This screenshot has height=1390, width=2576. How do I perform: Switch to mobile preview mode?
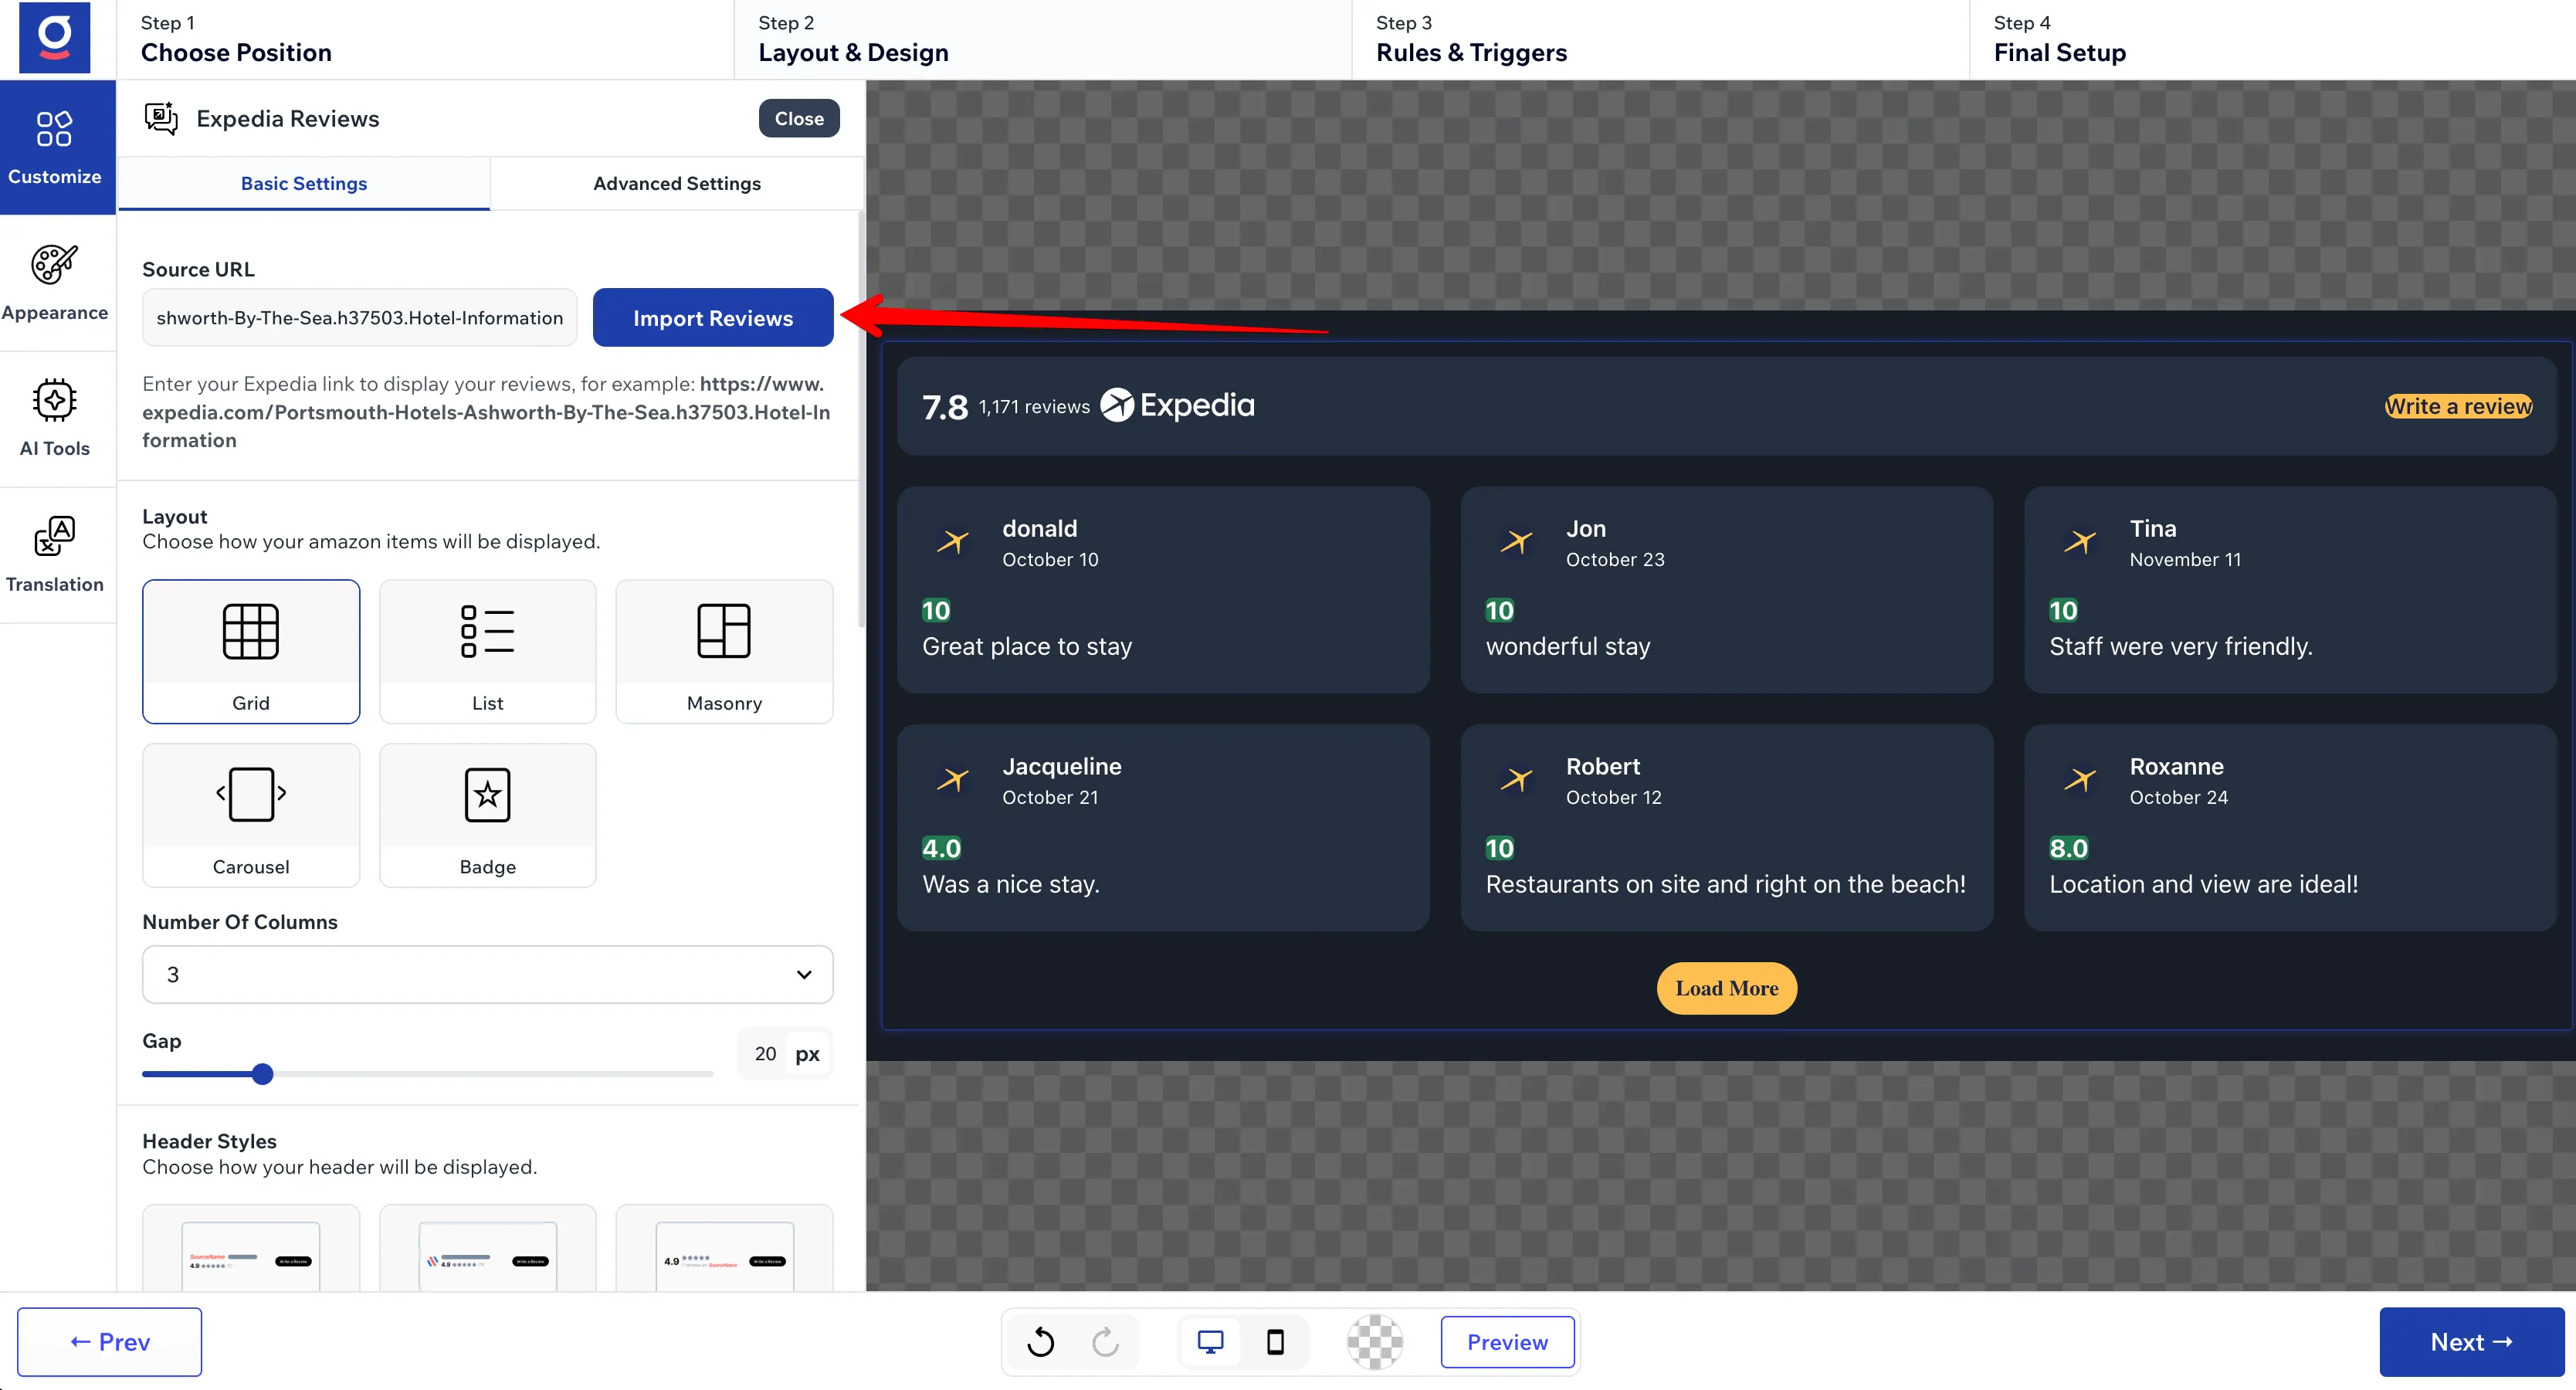click(x=1275, y=1341)
